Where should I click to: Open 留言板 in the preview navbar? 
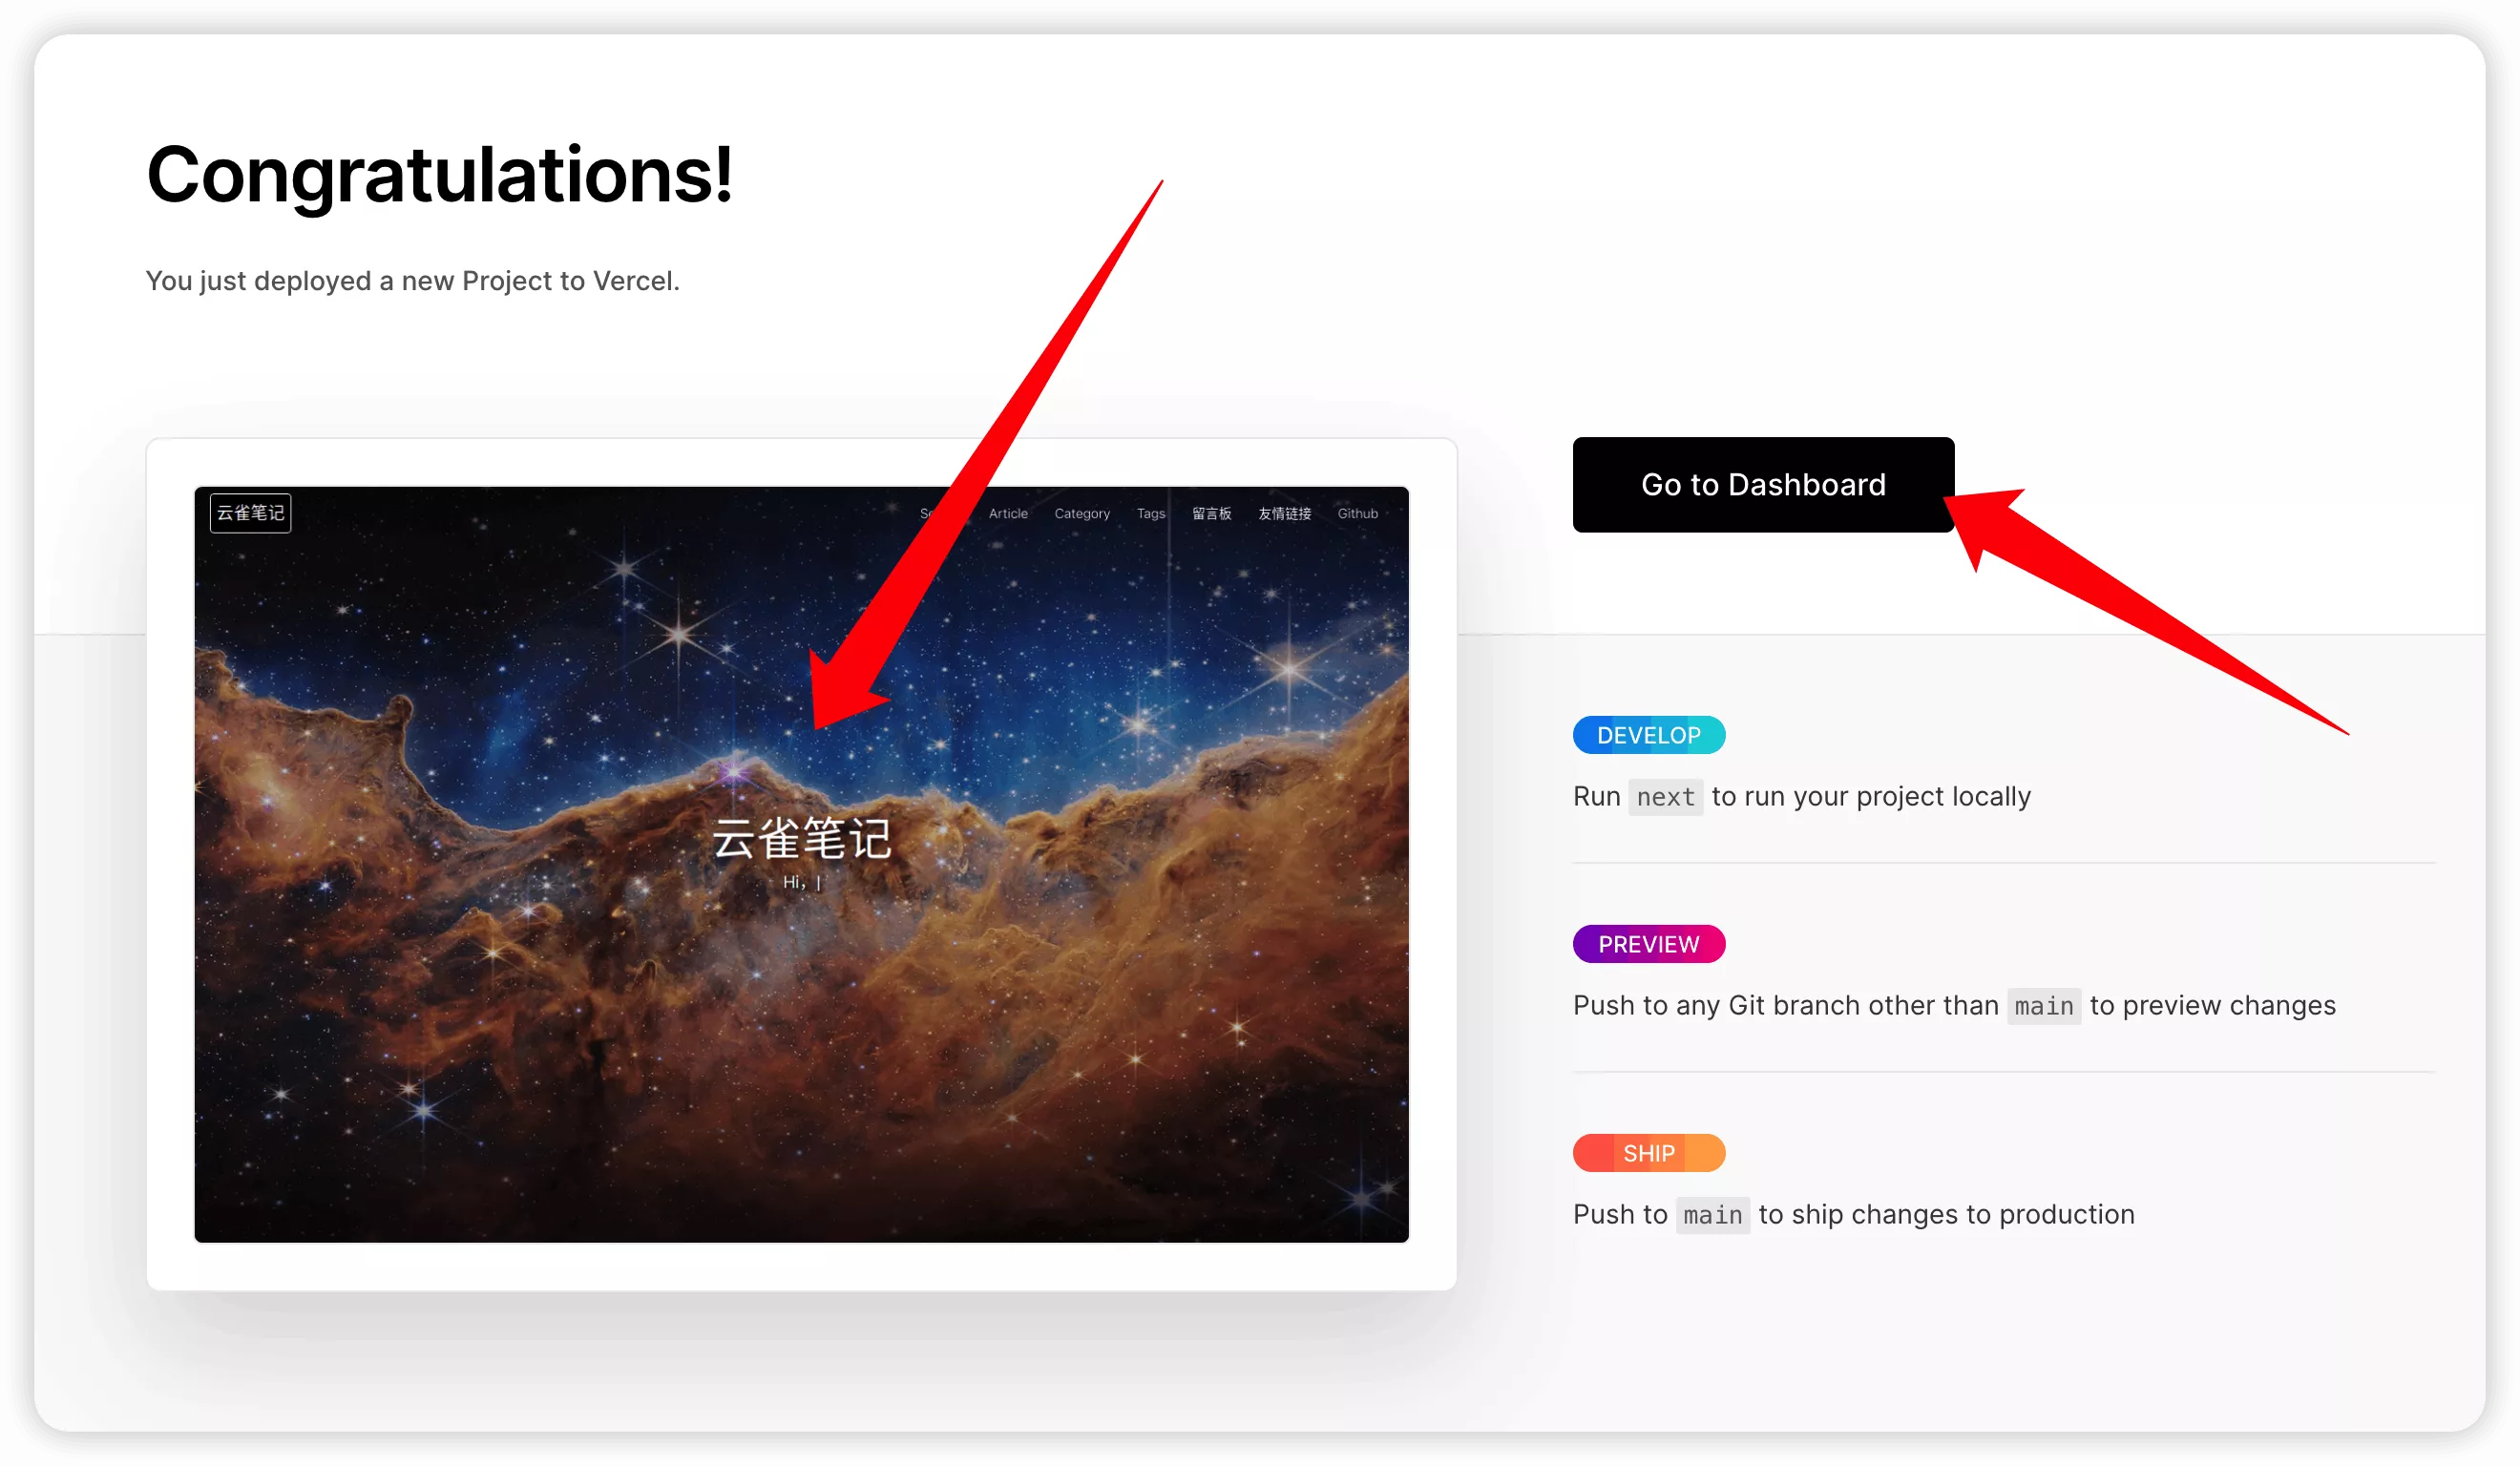(1211, 513)
